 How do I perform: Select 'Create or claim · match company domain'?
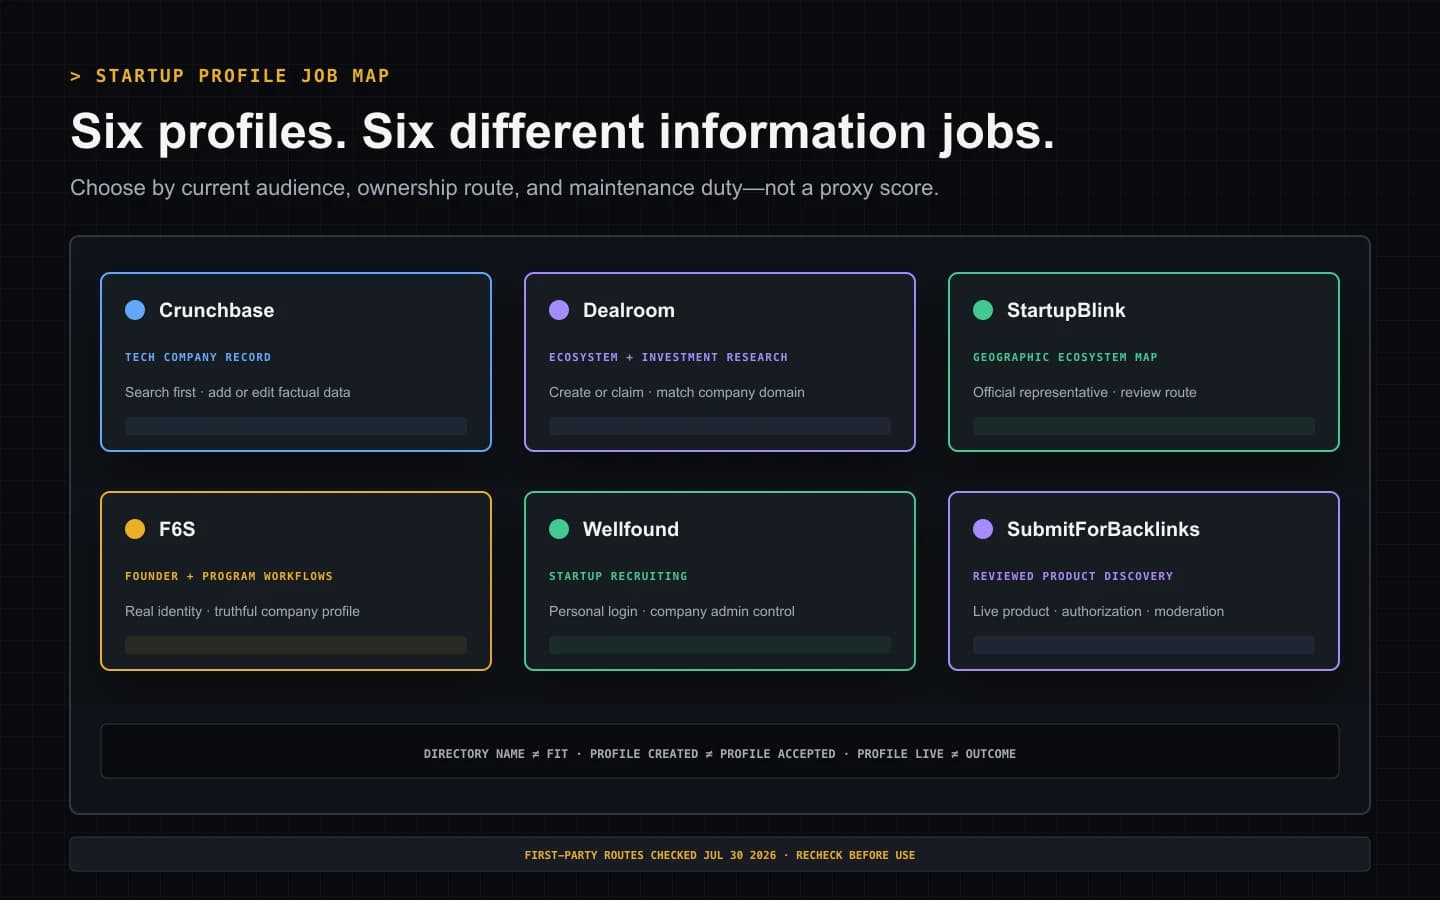click(x=677, y=392)
